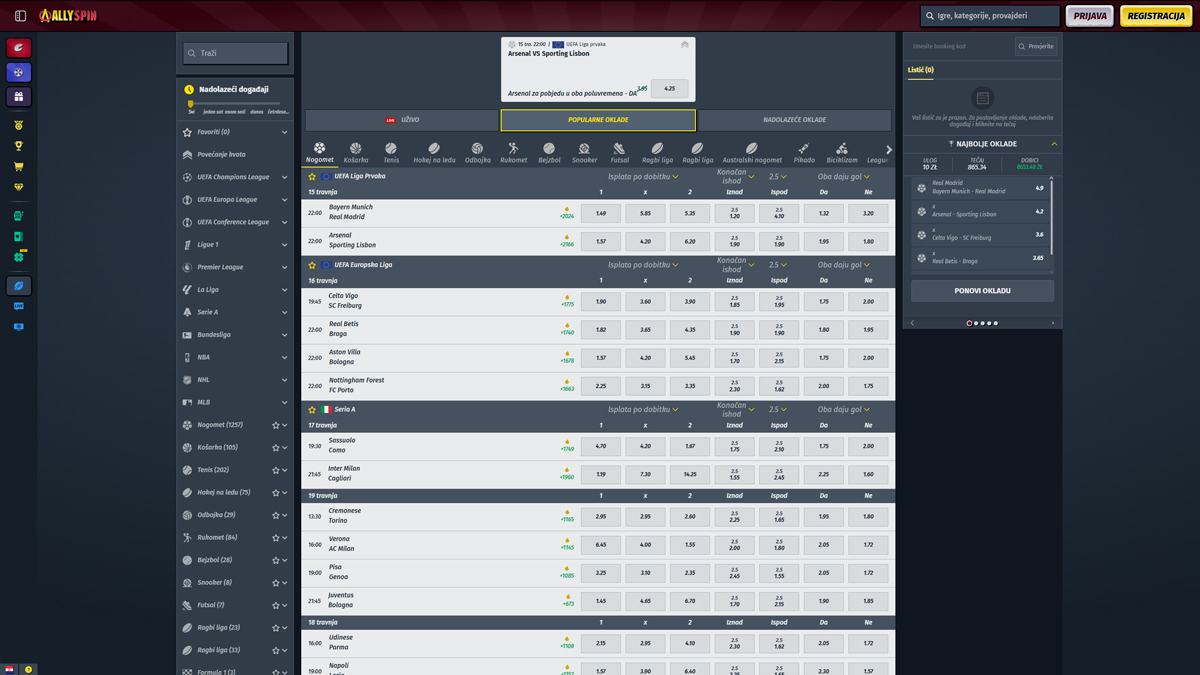Pick odds 4.25 on Arsenal featured card

(x=669, y=88)
